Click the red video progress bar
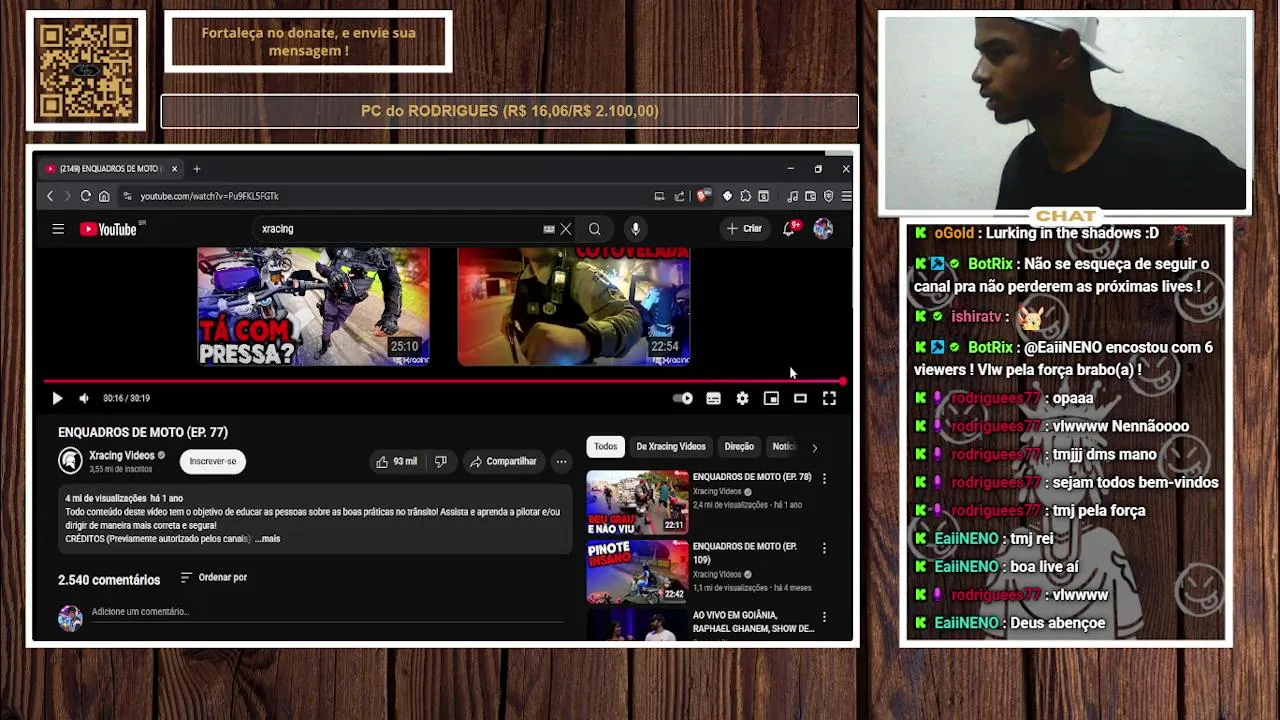The image size is (1280, 720). pyautogui.click(x=445, y=381)
